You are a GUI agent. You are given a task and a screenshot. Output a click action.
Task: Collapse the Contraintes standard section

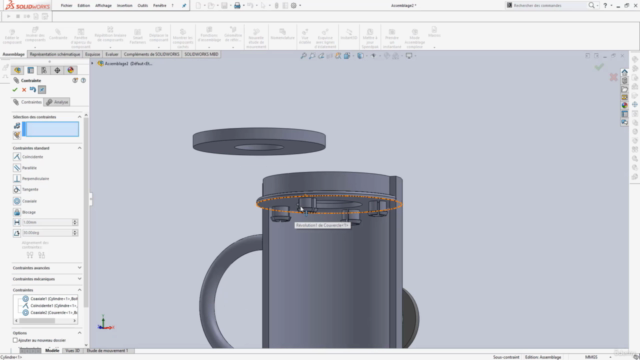pyautogui.click(x=80, y=148)
